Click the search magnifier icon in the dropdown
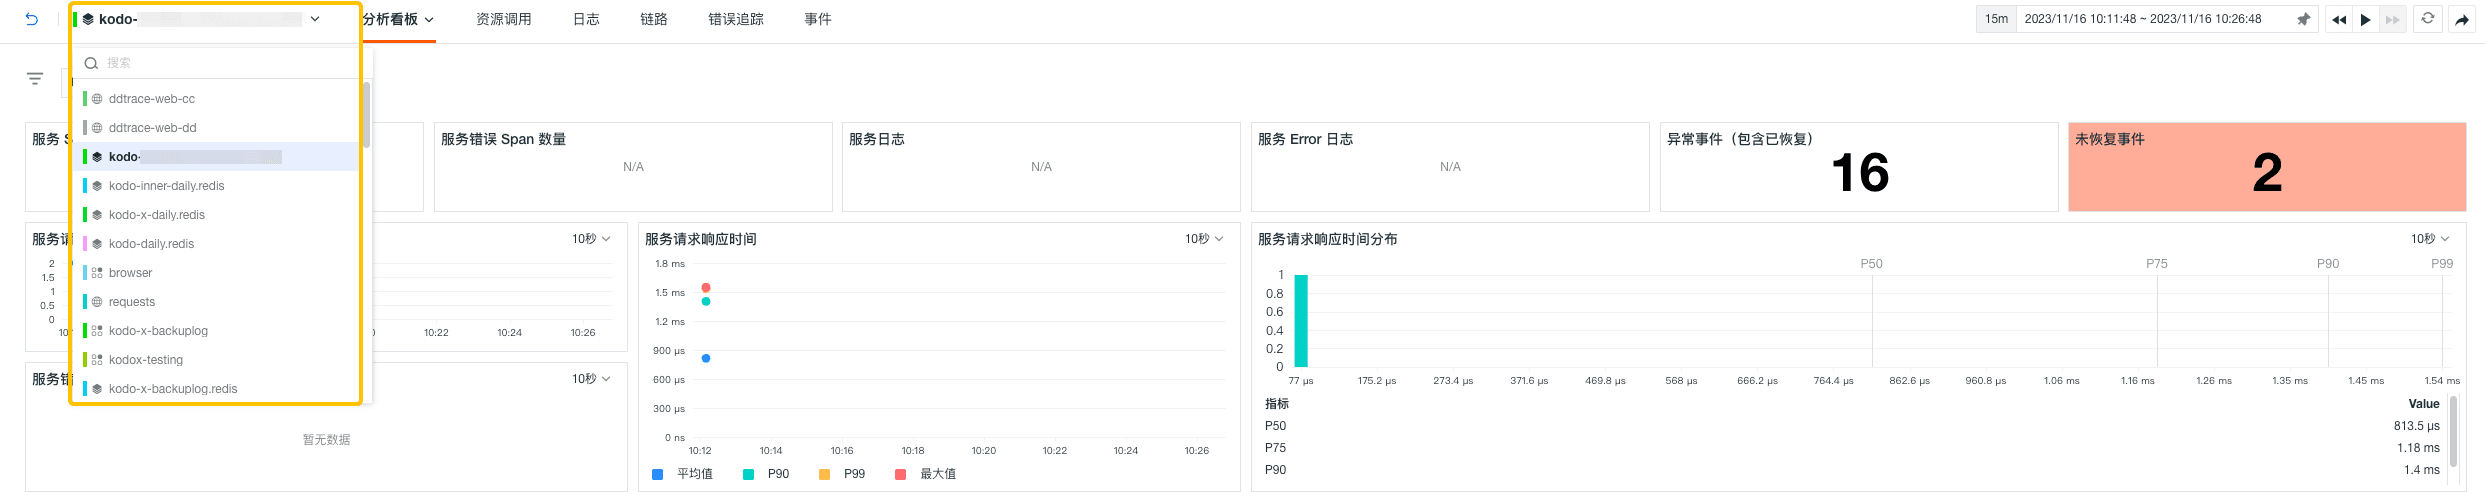Image resolution: width=2485 pixels, height=501 pixels. (91, 63)
